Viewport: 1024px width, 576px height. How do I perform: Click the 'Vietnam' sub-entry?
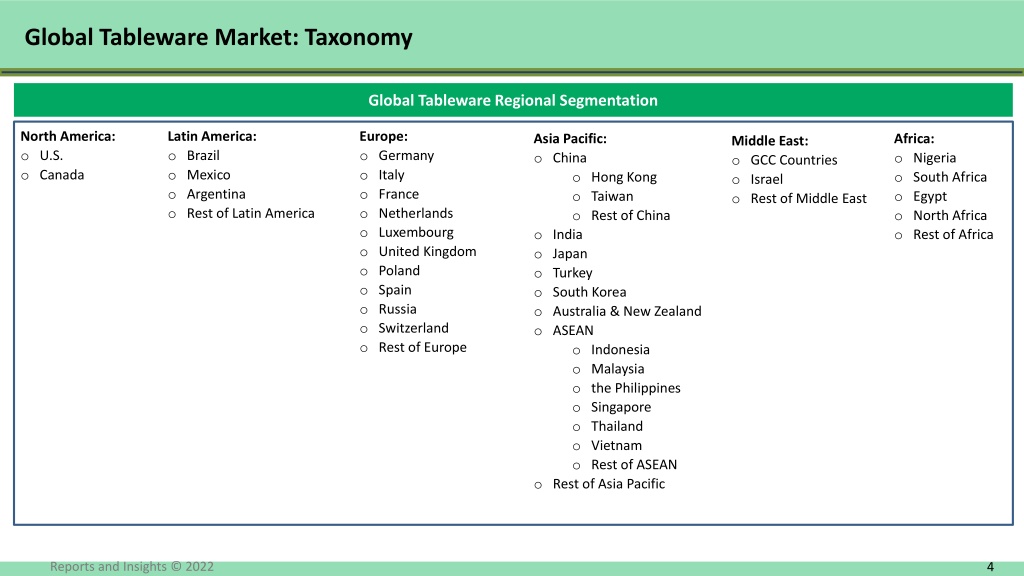coord(616,445)
